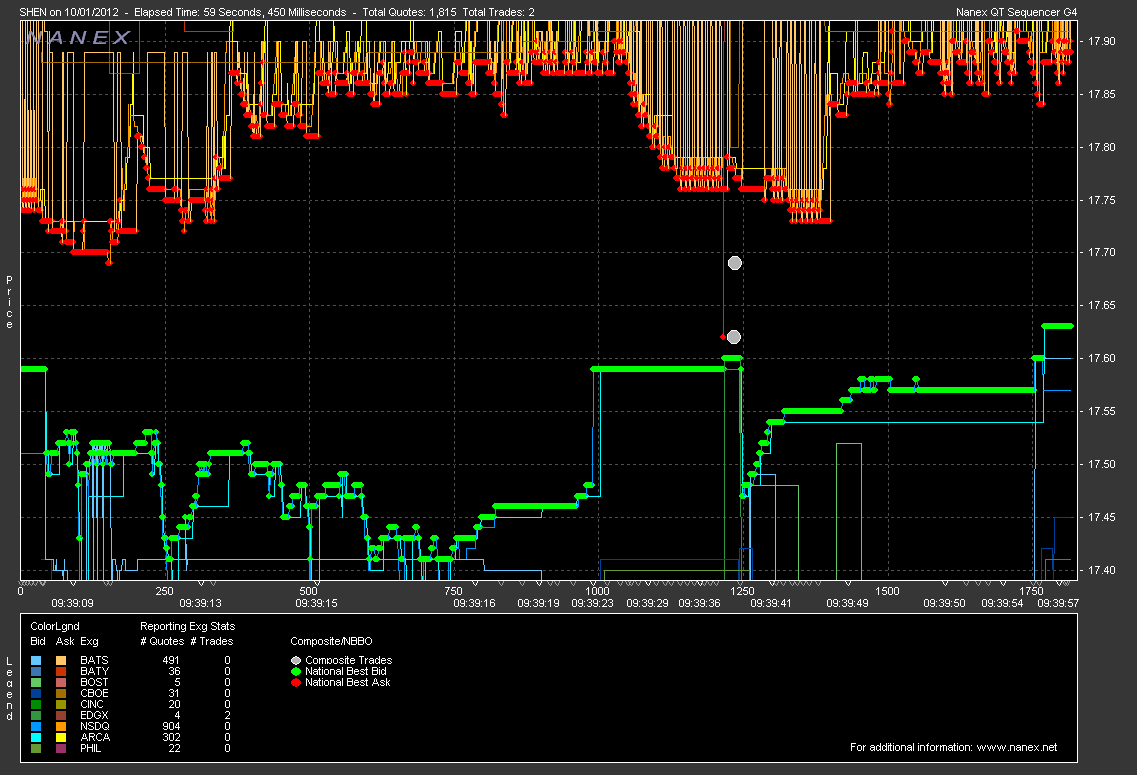Click the CINC bid color swatch
Screen dimensions: 1137x775
(36, 704)
